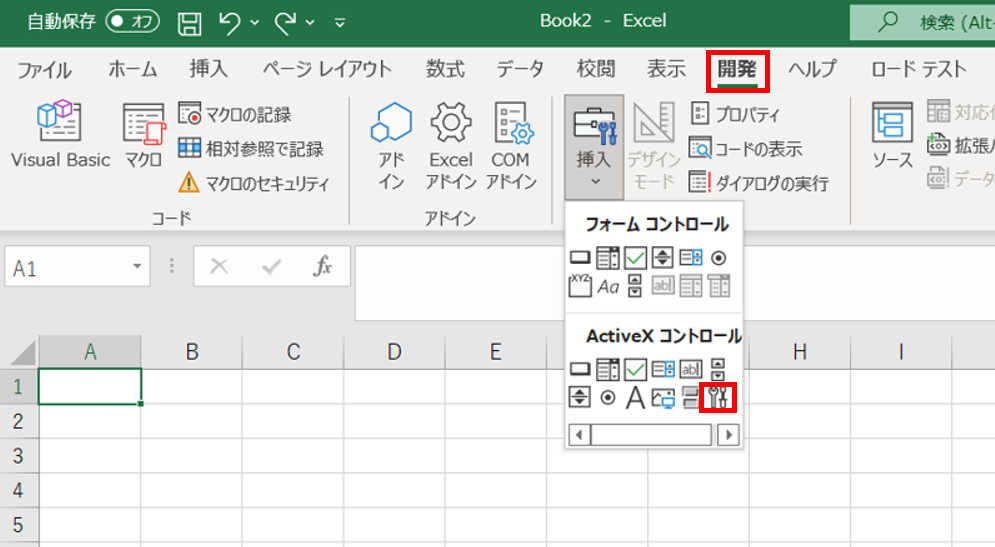Insert an ActiveX list box
This screenshot has width=995, height=547.
pyautogui.click(x=663, y=369)
